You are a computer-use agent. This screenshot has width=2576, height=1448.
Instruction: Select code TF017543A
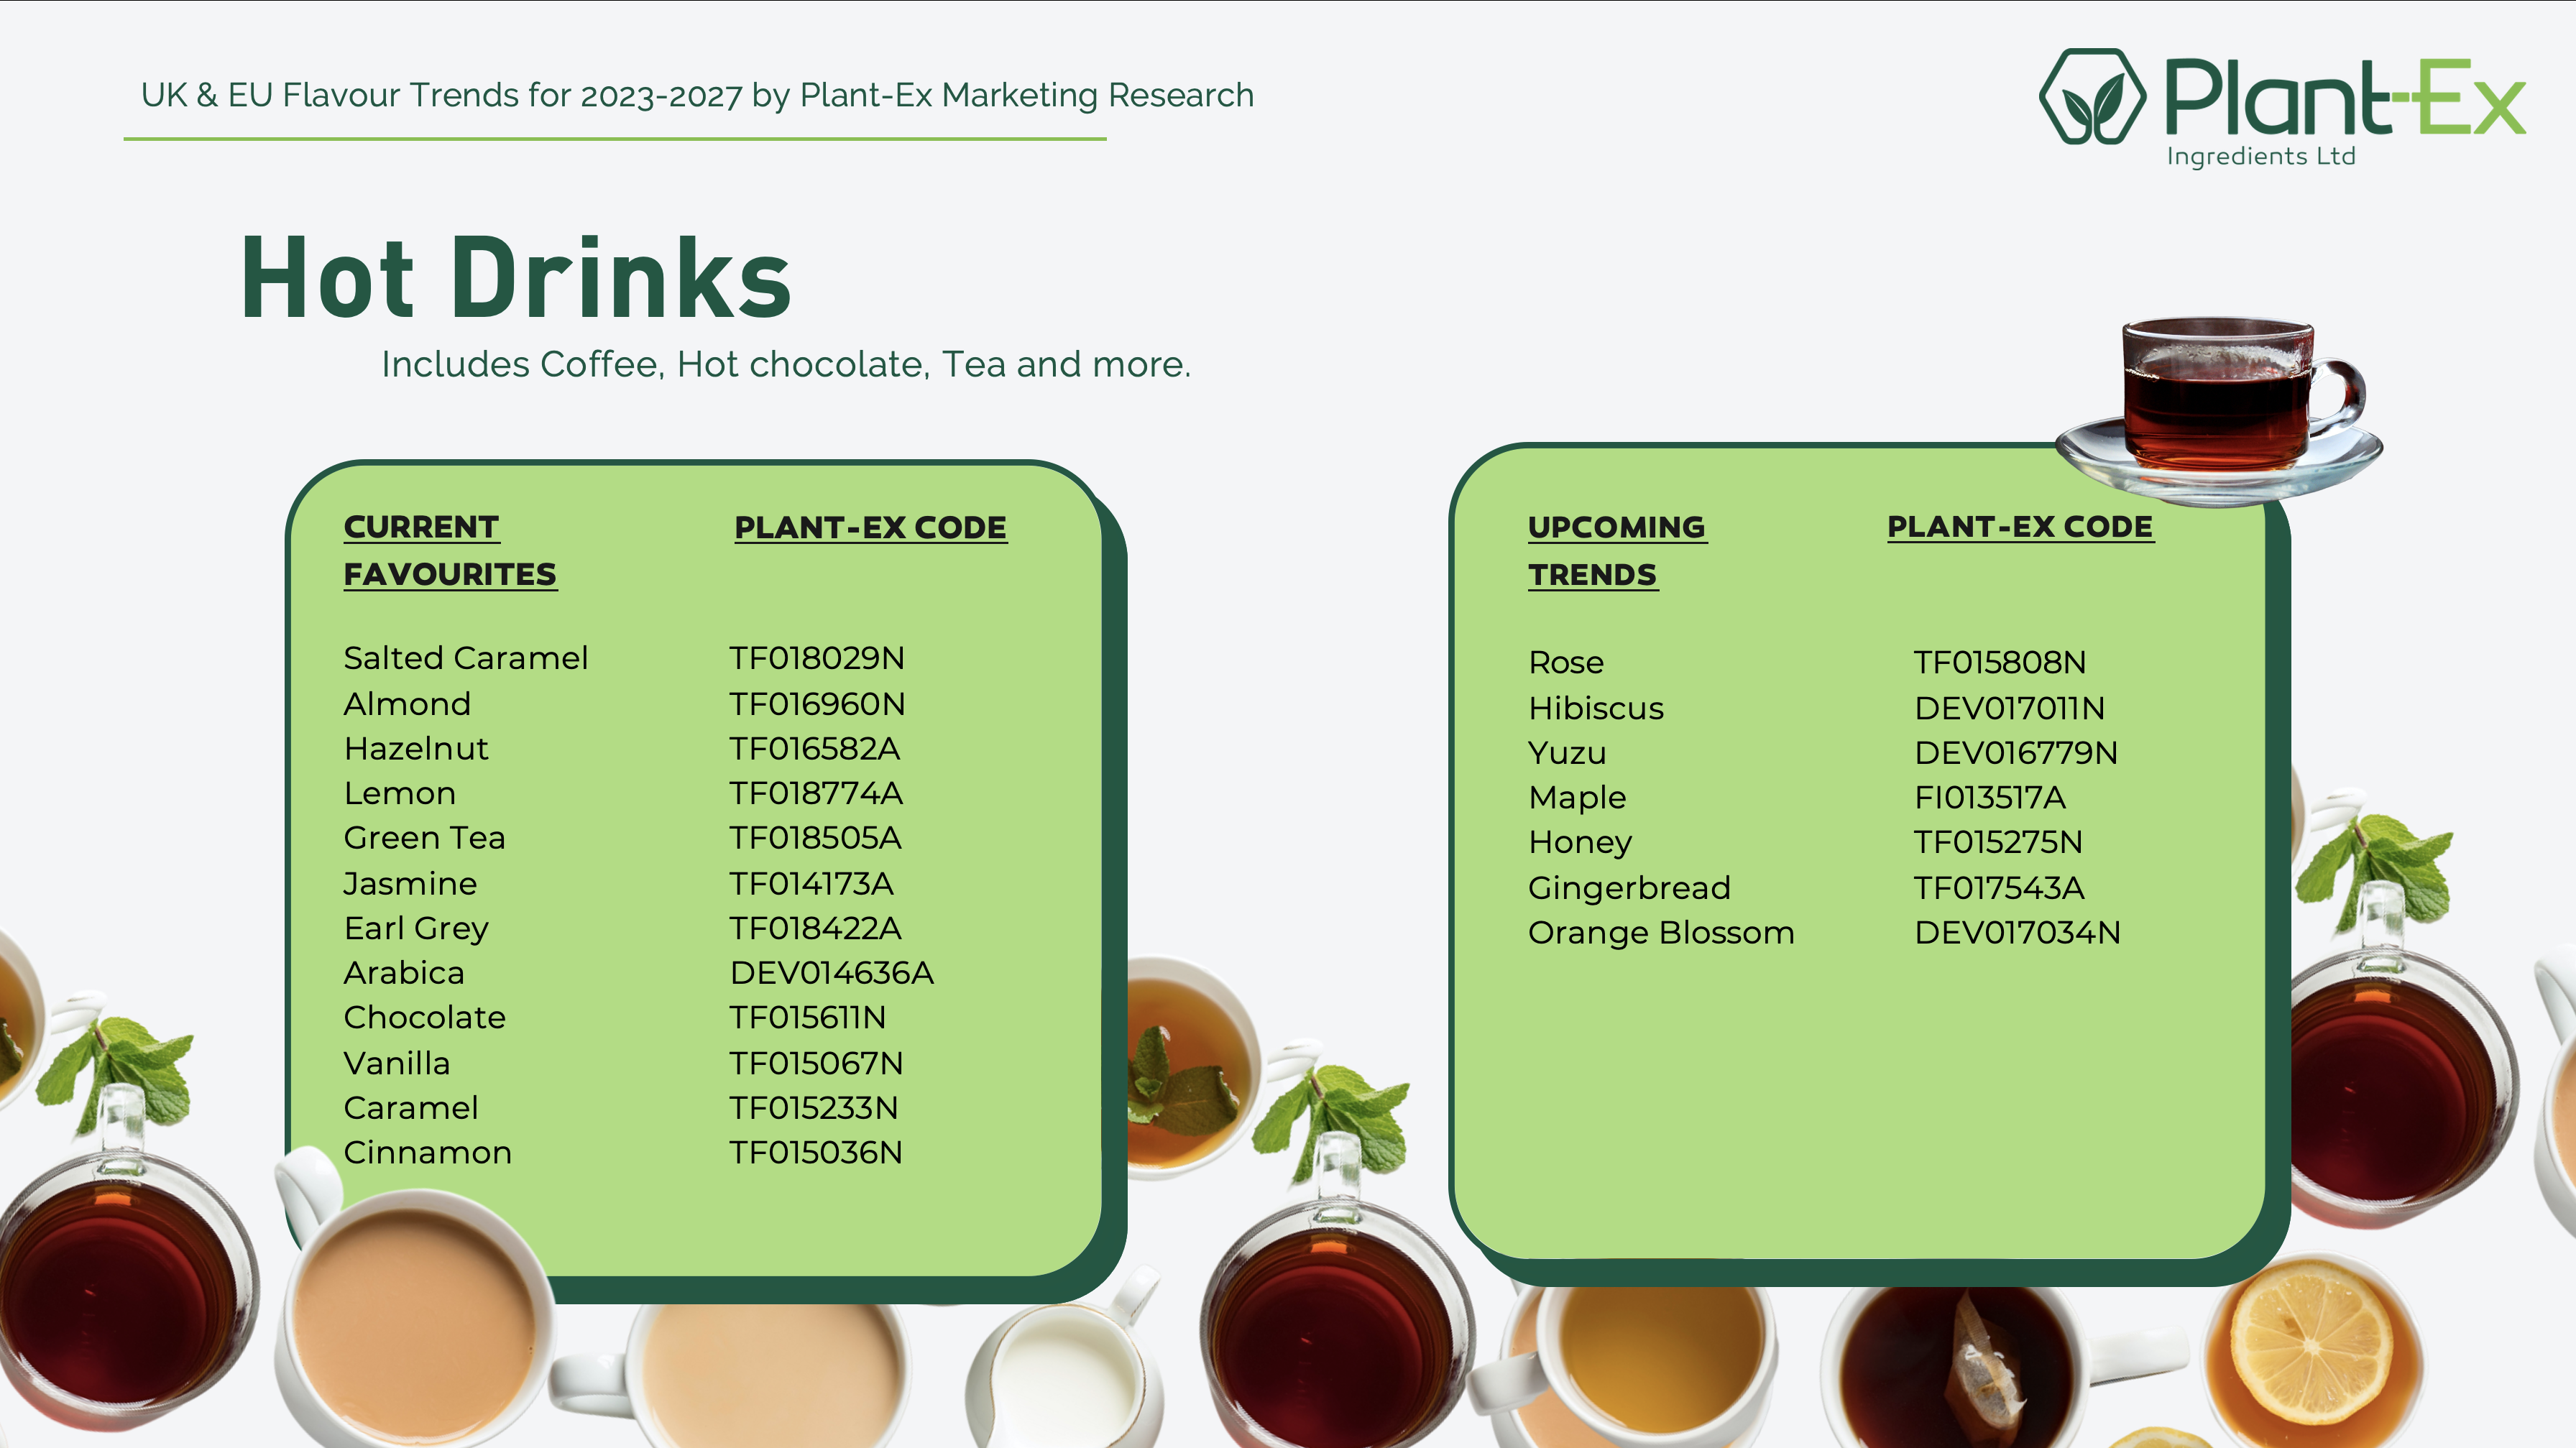click(1999, 888)
